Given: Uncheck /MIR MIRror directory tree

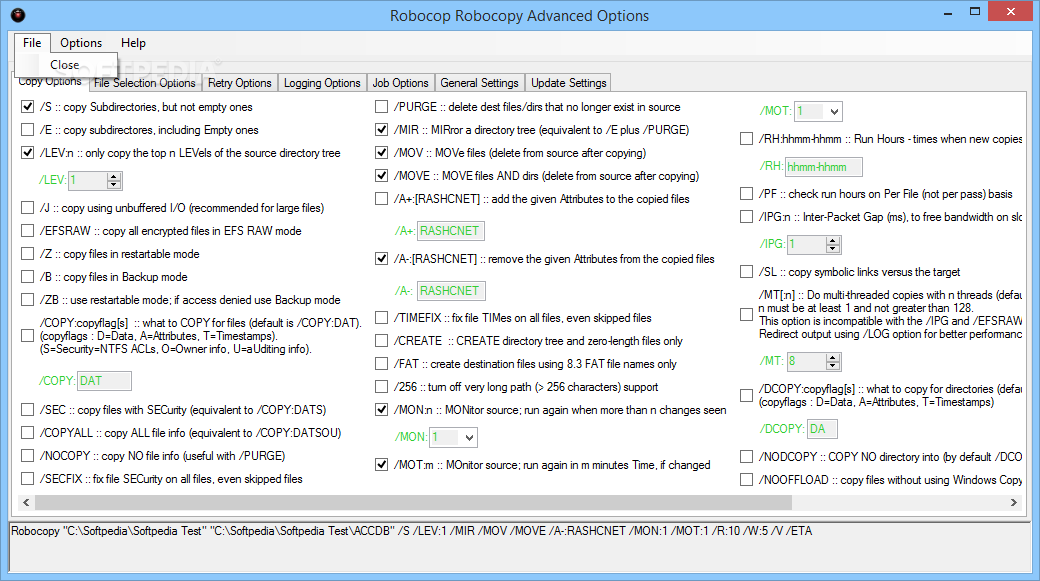Looking at the screenshot, I should (x=381, y=130).
